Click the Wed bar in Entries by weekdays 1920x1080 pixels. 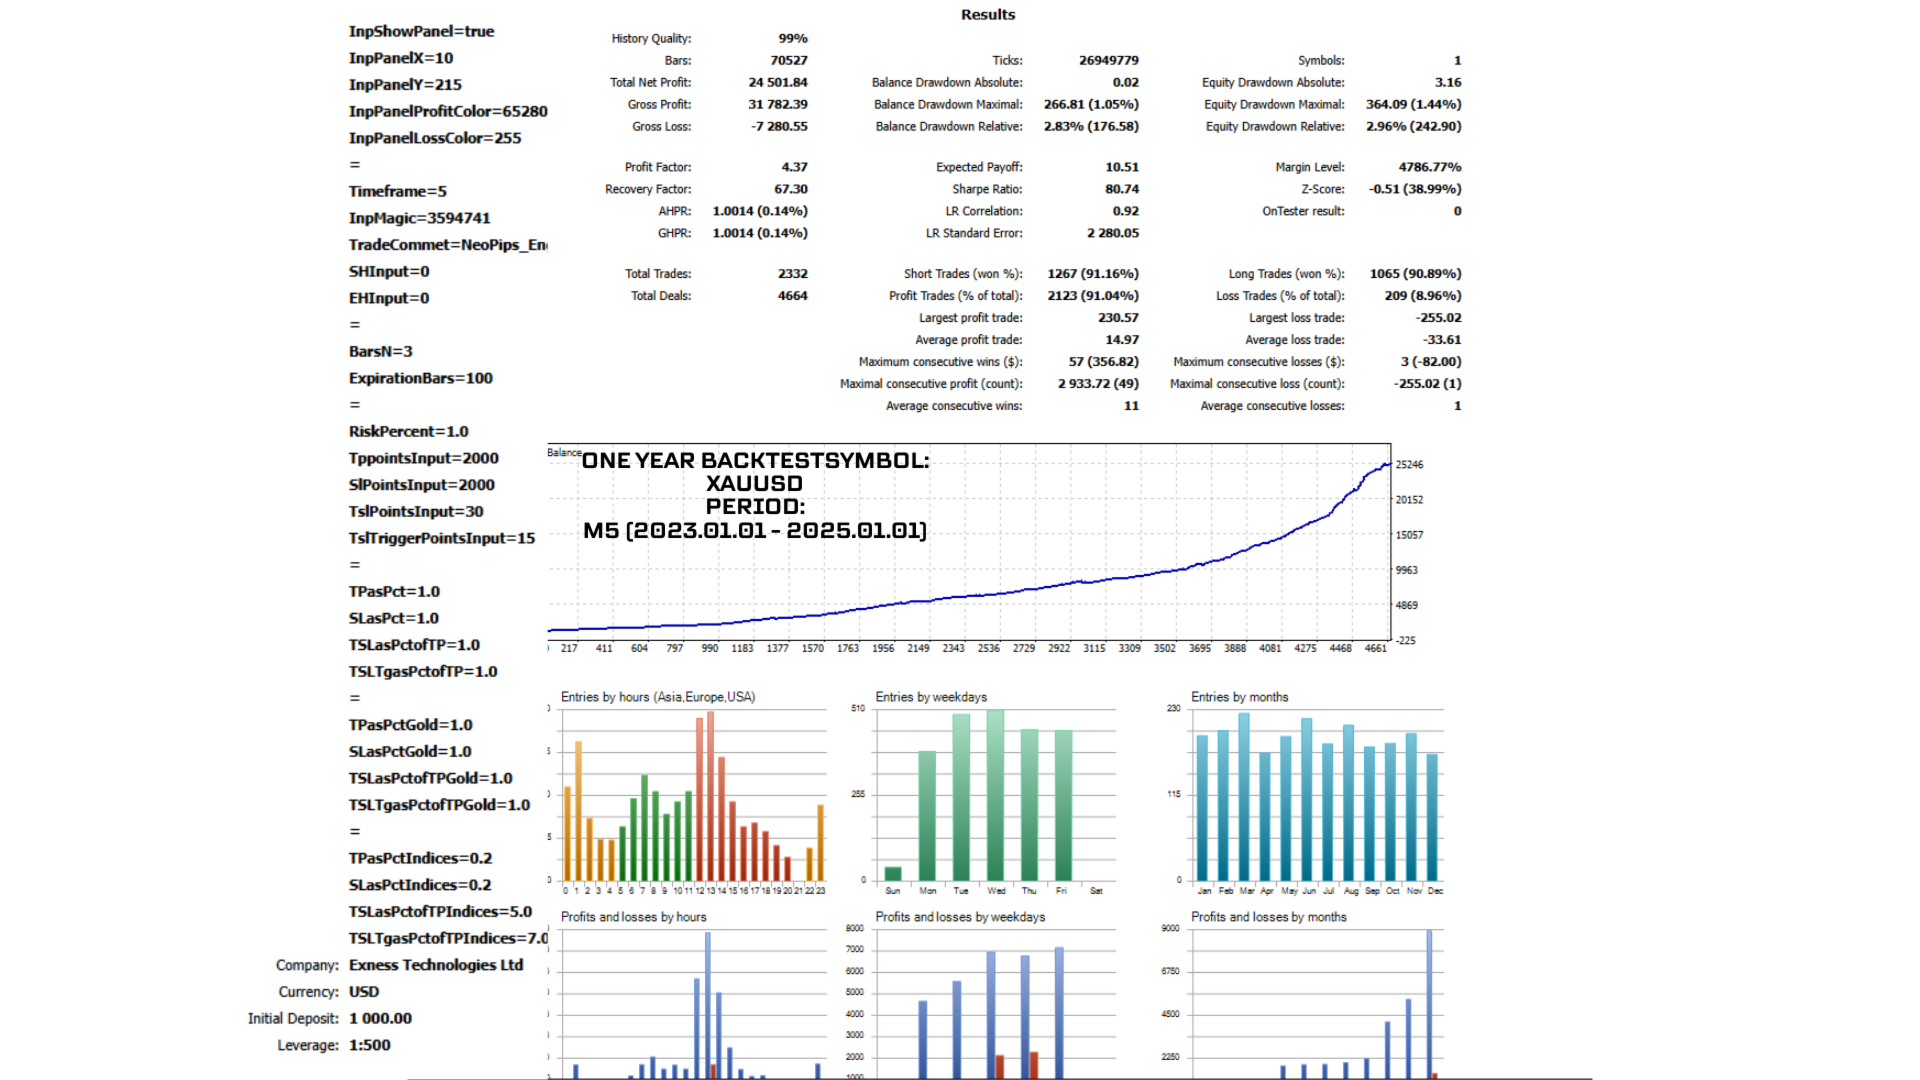tap(995, 795)
